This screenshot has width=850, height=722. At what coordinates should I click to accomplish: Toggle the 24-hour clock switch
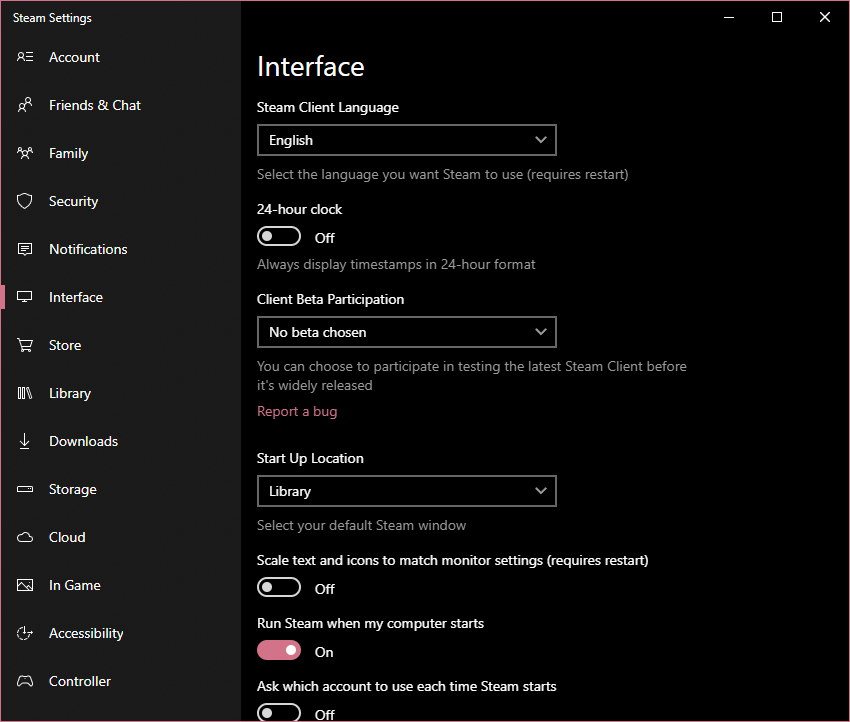point(279,236)
